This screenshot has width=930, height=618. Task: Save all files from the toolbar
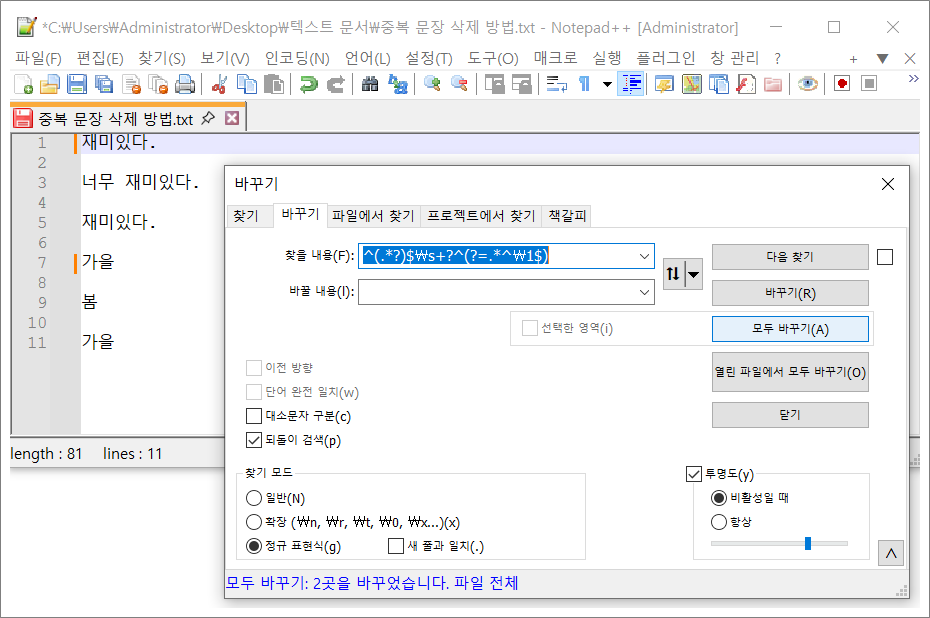(x=104, y=84)
